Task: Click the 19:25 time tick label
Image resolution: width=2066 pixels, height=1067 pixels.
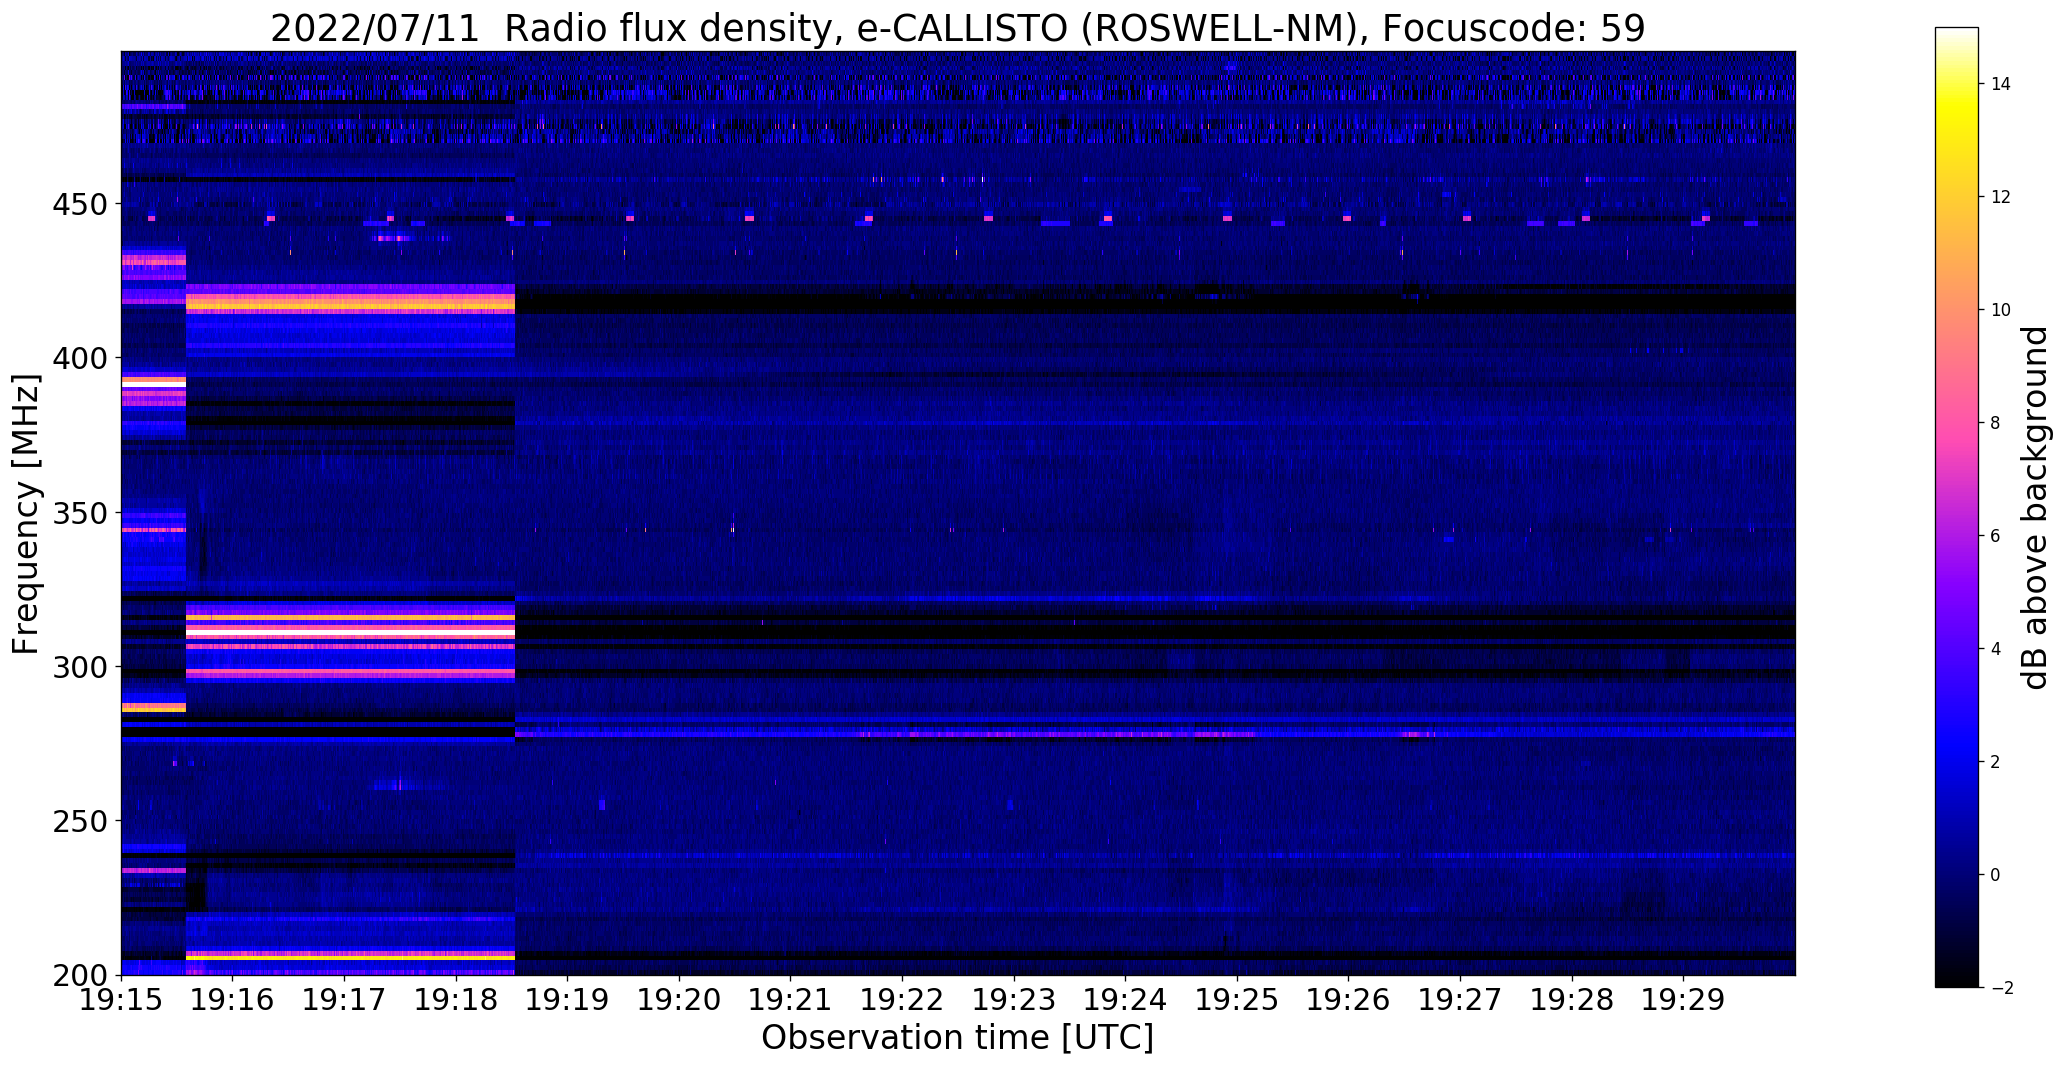Action: (x=1237, y=1000)
